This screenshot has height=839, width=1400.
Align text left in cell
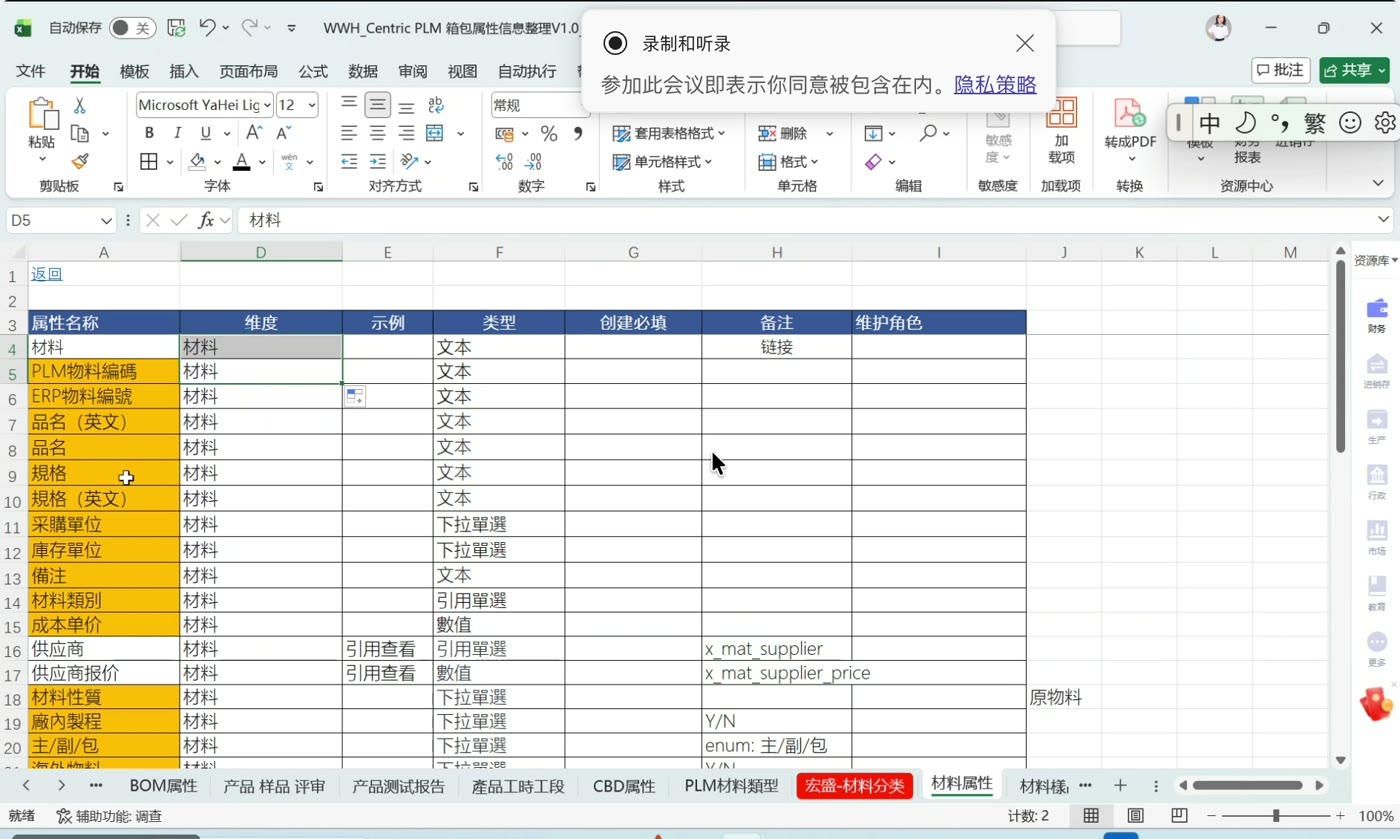349,133
